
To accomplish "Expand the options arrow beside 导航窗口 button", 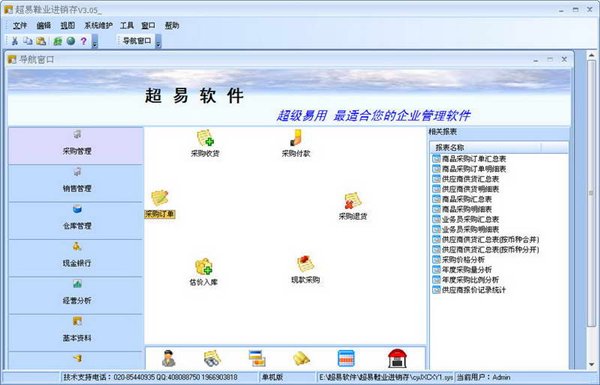I will [x=158, y=41].
